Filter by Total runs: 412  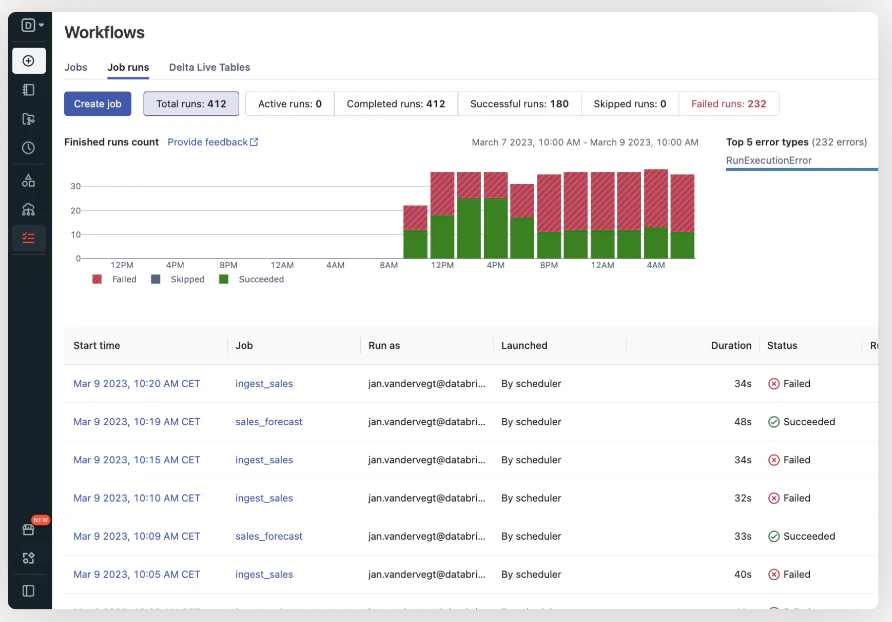(x=191, y=104)
